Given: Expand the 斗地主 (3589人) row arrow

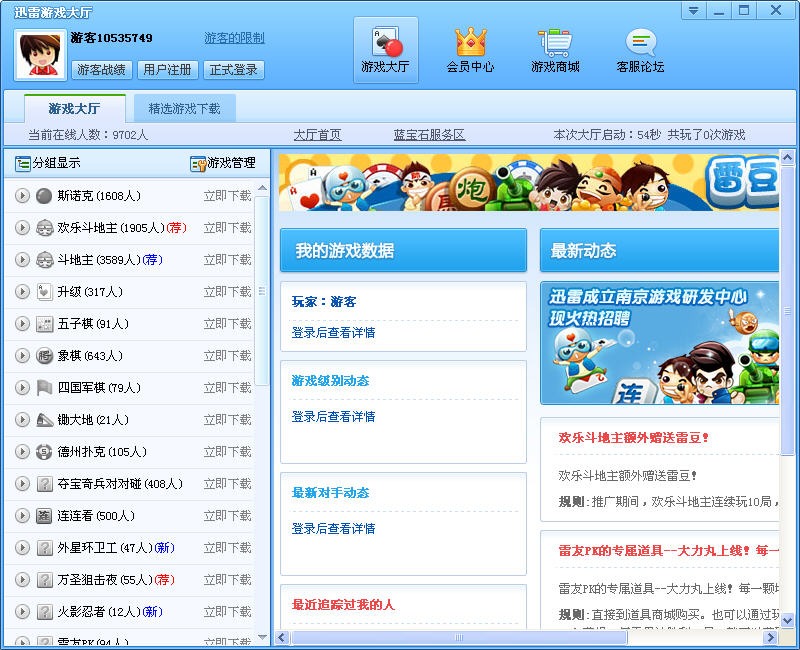Looking at the screenshot, I should pyautogui.click(x=22, y=260).
